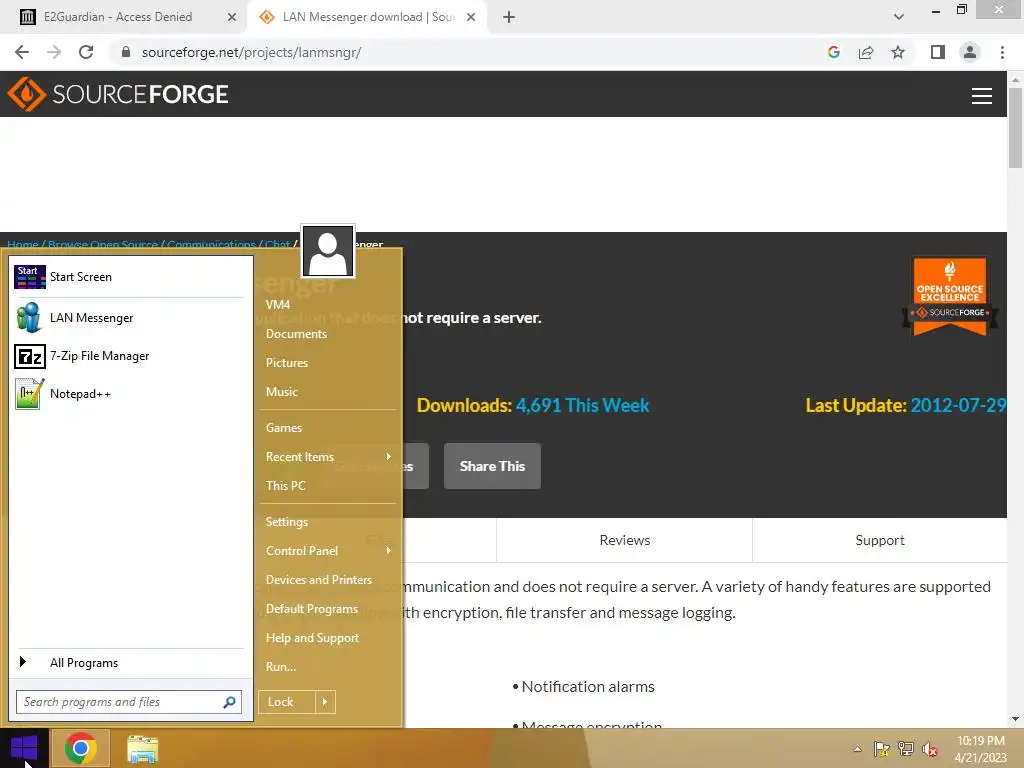Open Default Programs

tap(312, 609)
